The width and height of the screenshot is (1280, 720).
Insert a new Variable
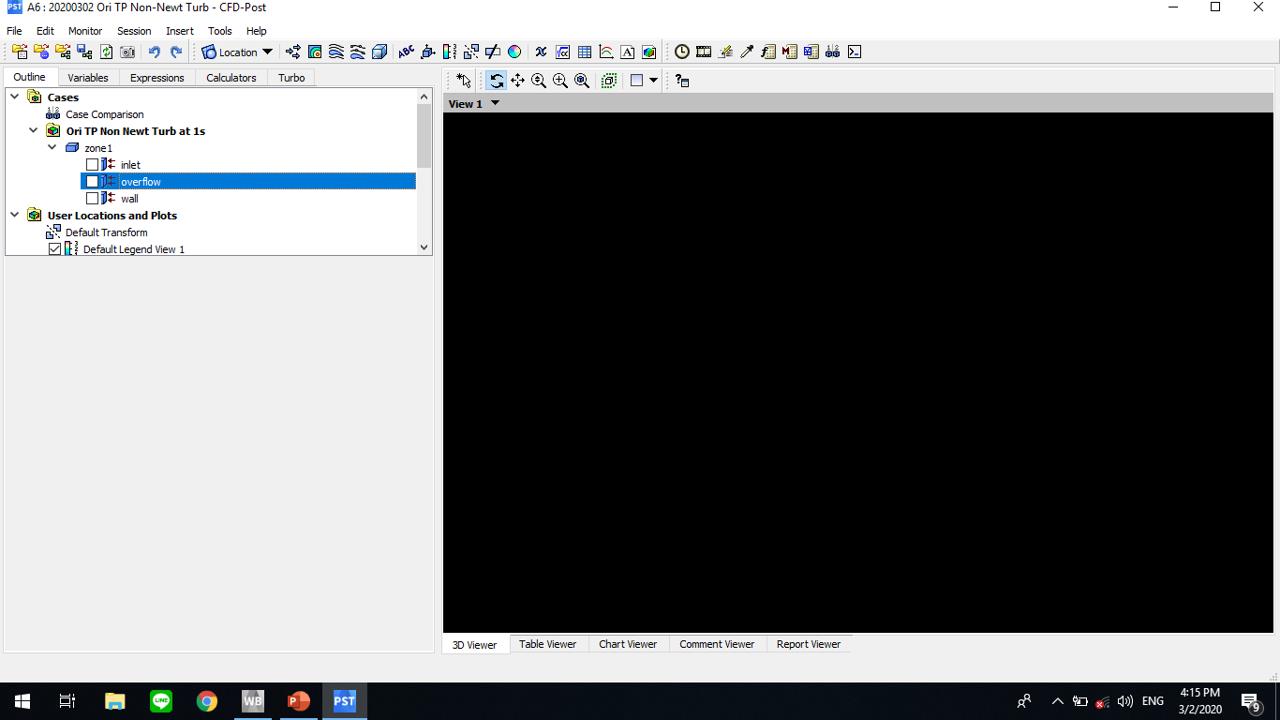541,52
